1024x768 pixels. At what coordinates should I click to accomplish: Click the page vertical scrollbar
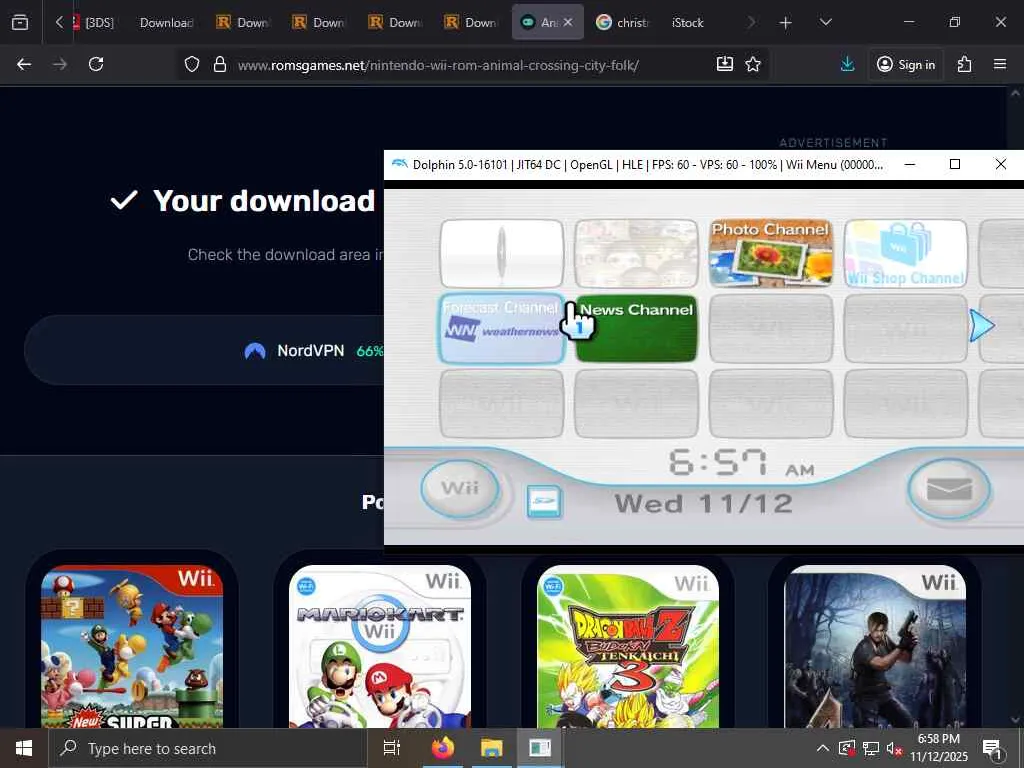pyautogui.click(x=1015, y=405)
